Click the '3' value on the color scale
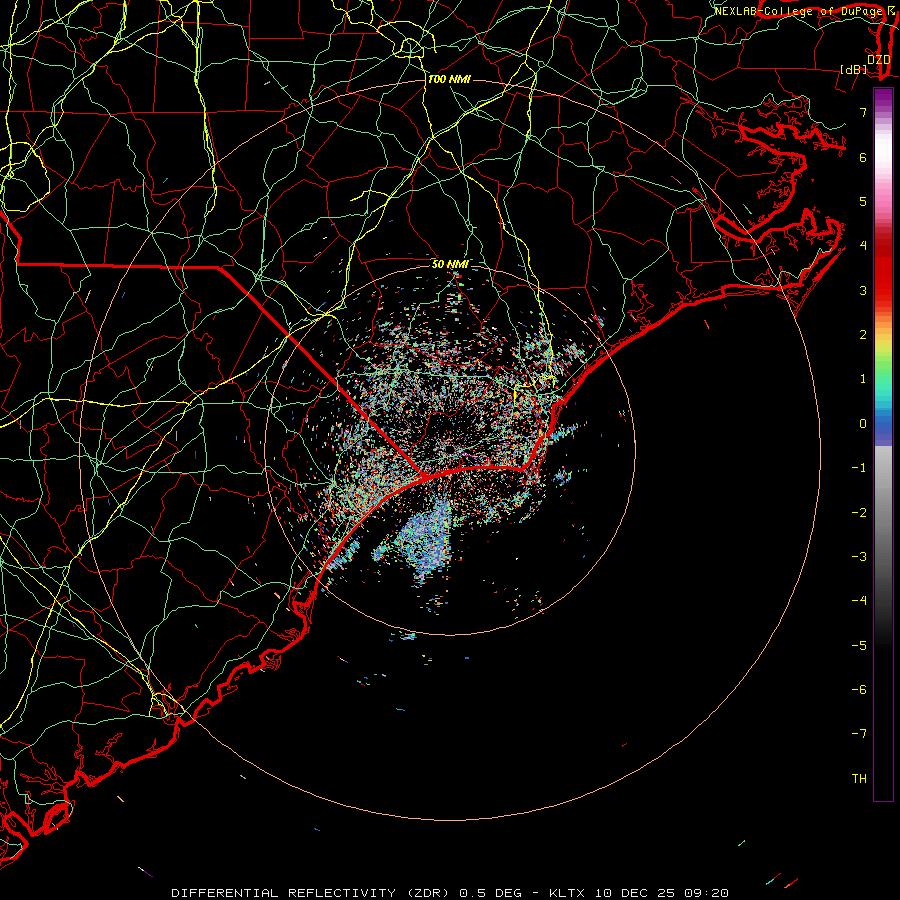900x900 pixels. click(x=863, y=290)
